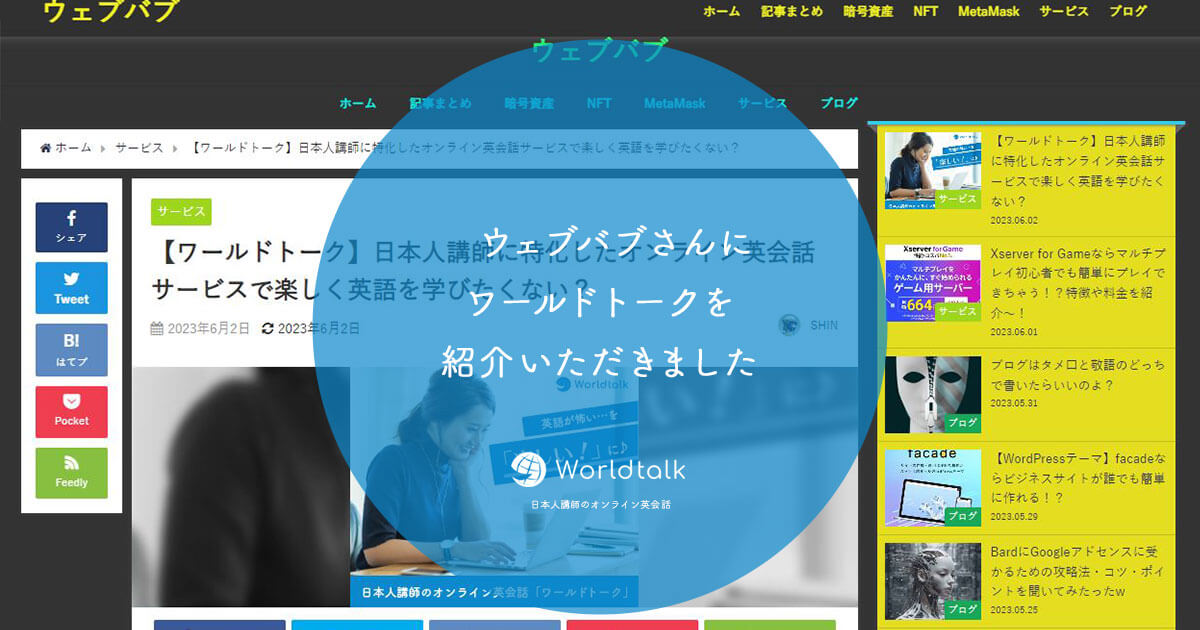Image resolution: width=1200 pixels, height=630 pixels.
Task: Open the Bard robot face thumbnail
Action: click(933, 581)
